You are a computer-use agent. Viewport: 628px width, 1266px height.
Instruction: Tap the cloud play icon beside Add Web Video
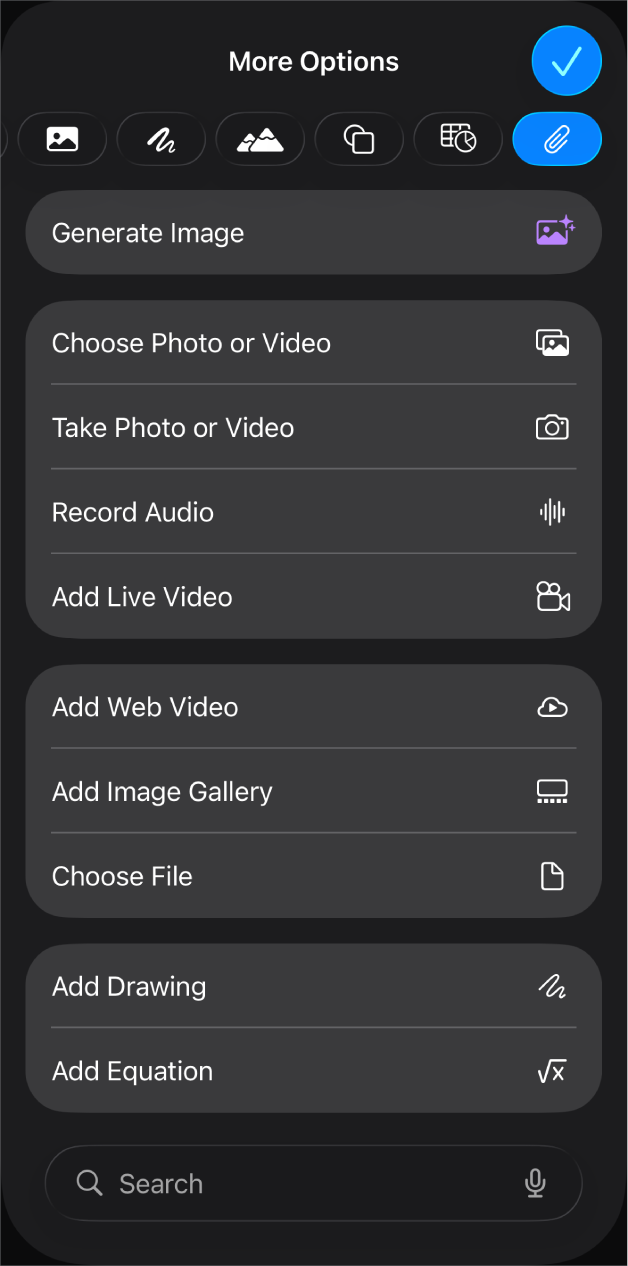pos(552,707)
